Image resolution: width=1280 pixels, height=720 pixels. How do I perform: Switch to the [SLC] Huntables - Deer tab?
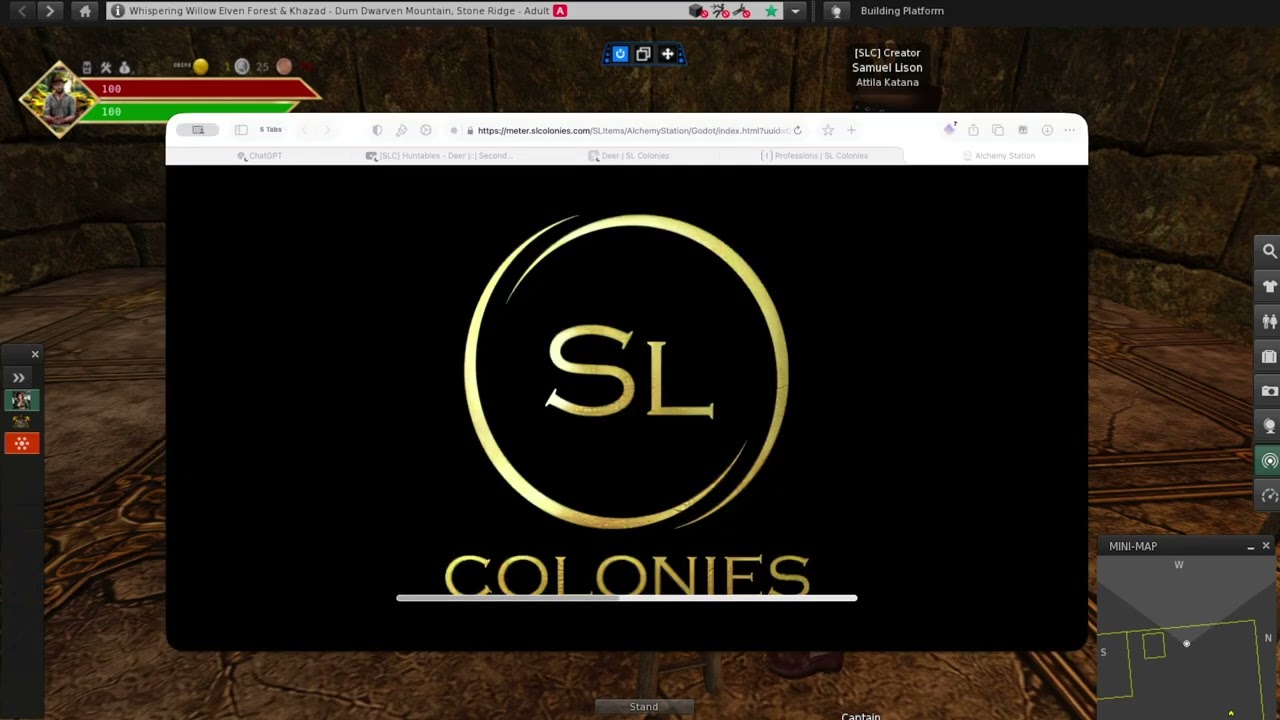439,156
